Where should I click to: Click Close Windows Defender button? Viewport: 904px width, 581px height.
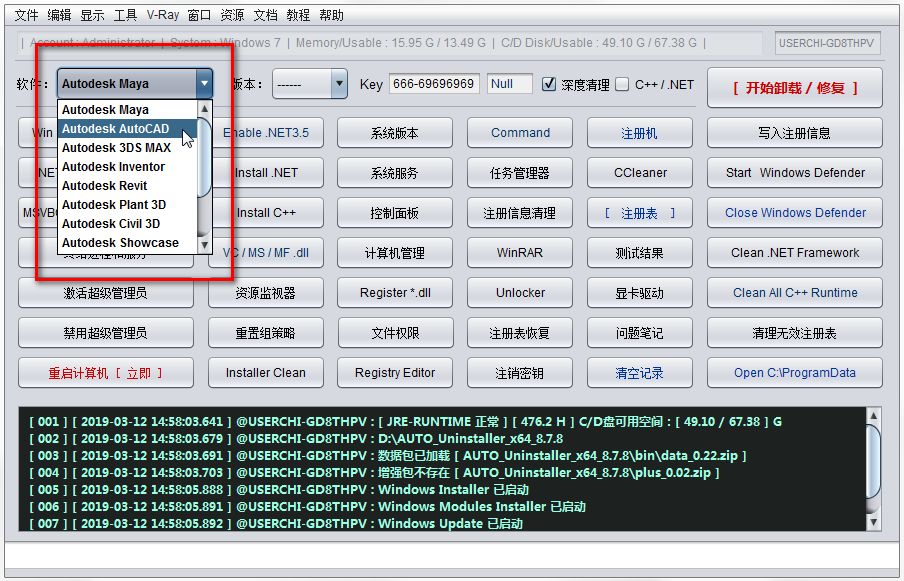pyautogui.click(x=794, y=213)
